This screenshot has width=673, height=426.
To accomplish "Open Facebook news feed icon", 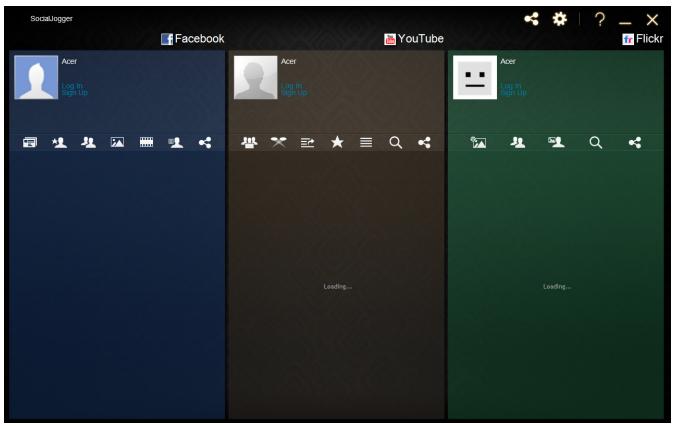I will click(30, 142).
